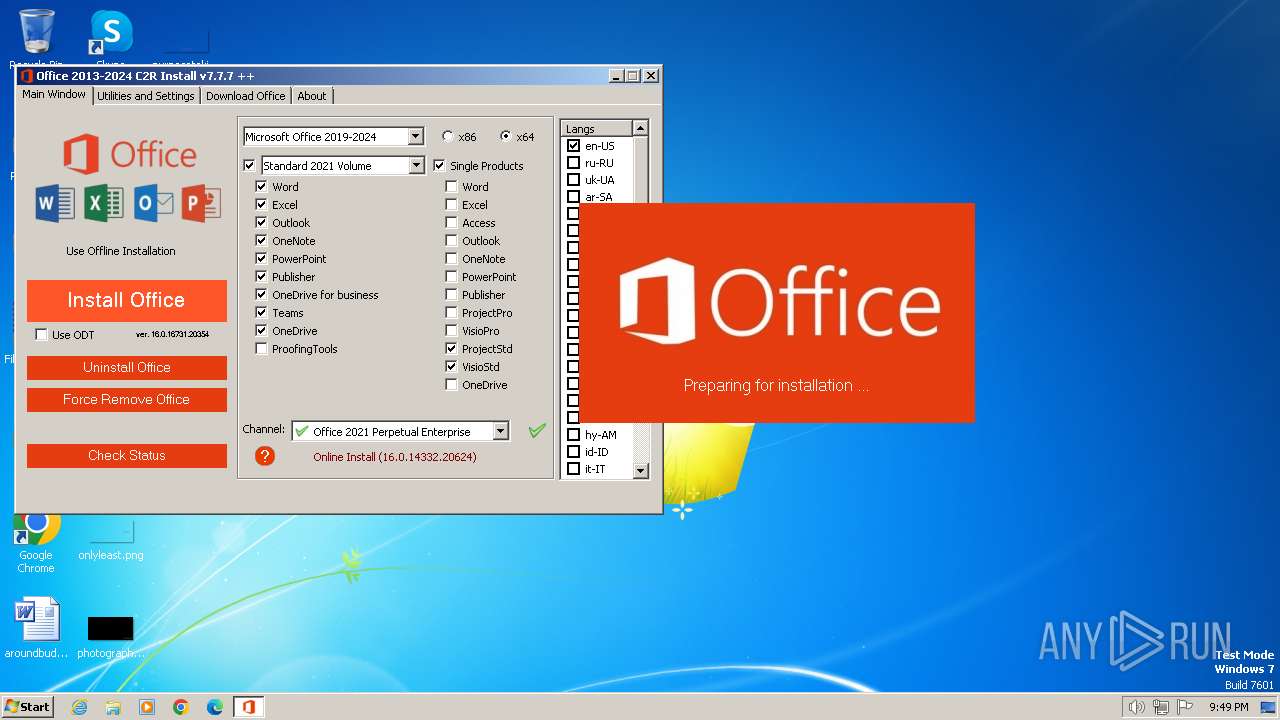The height and width of the screenshot is (720, 1280).
Task: Open Chrome from the taskbar
Action: [181, 707]
